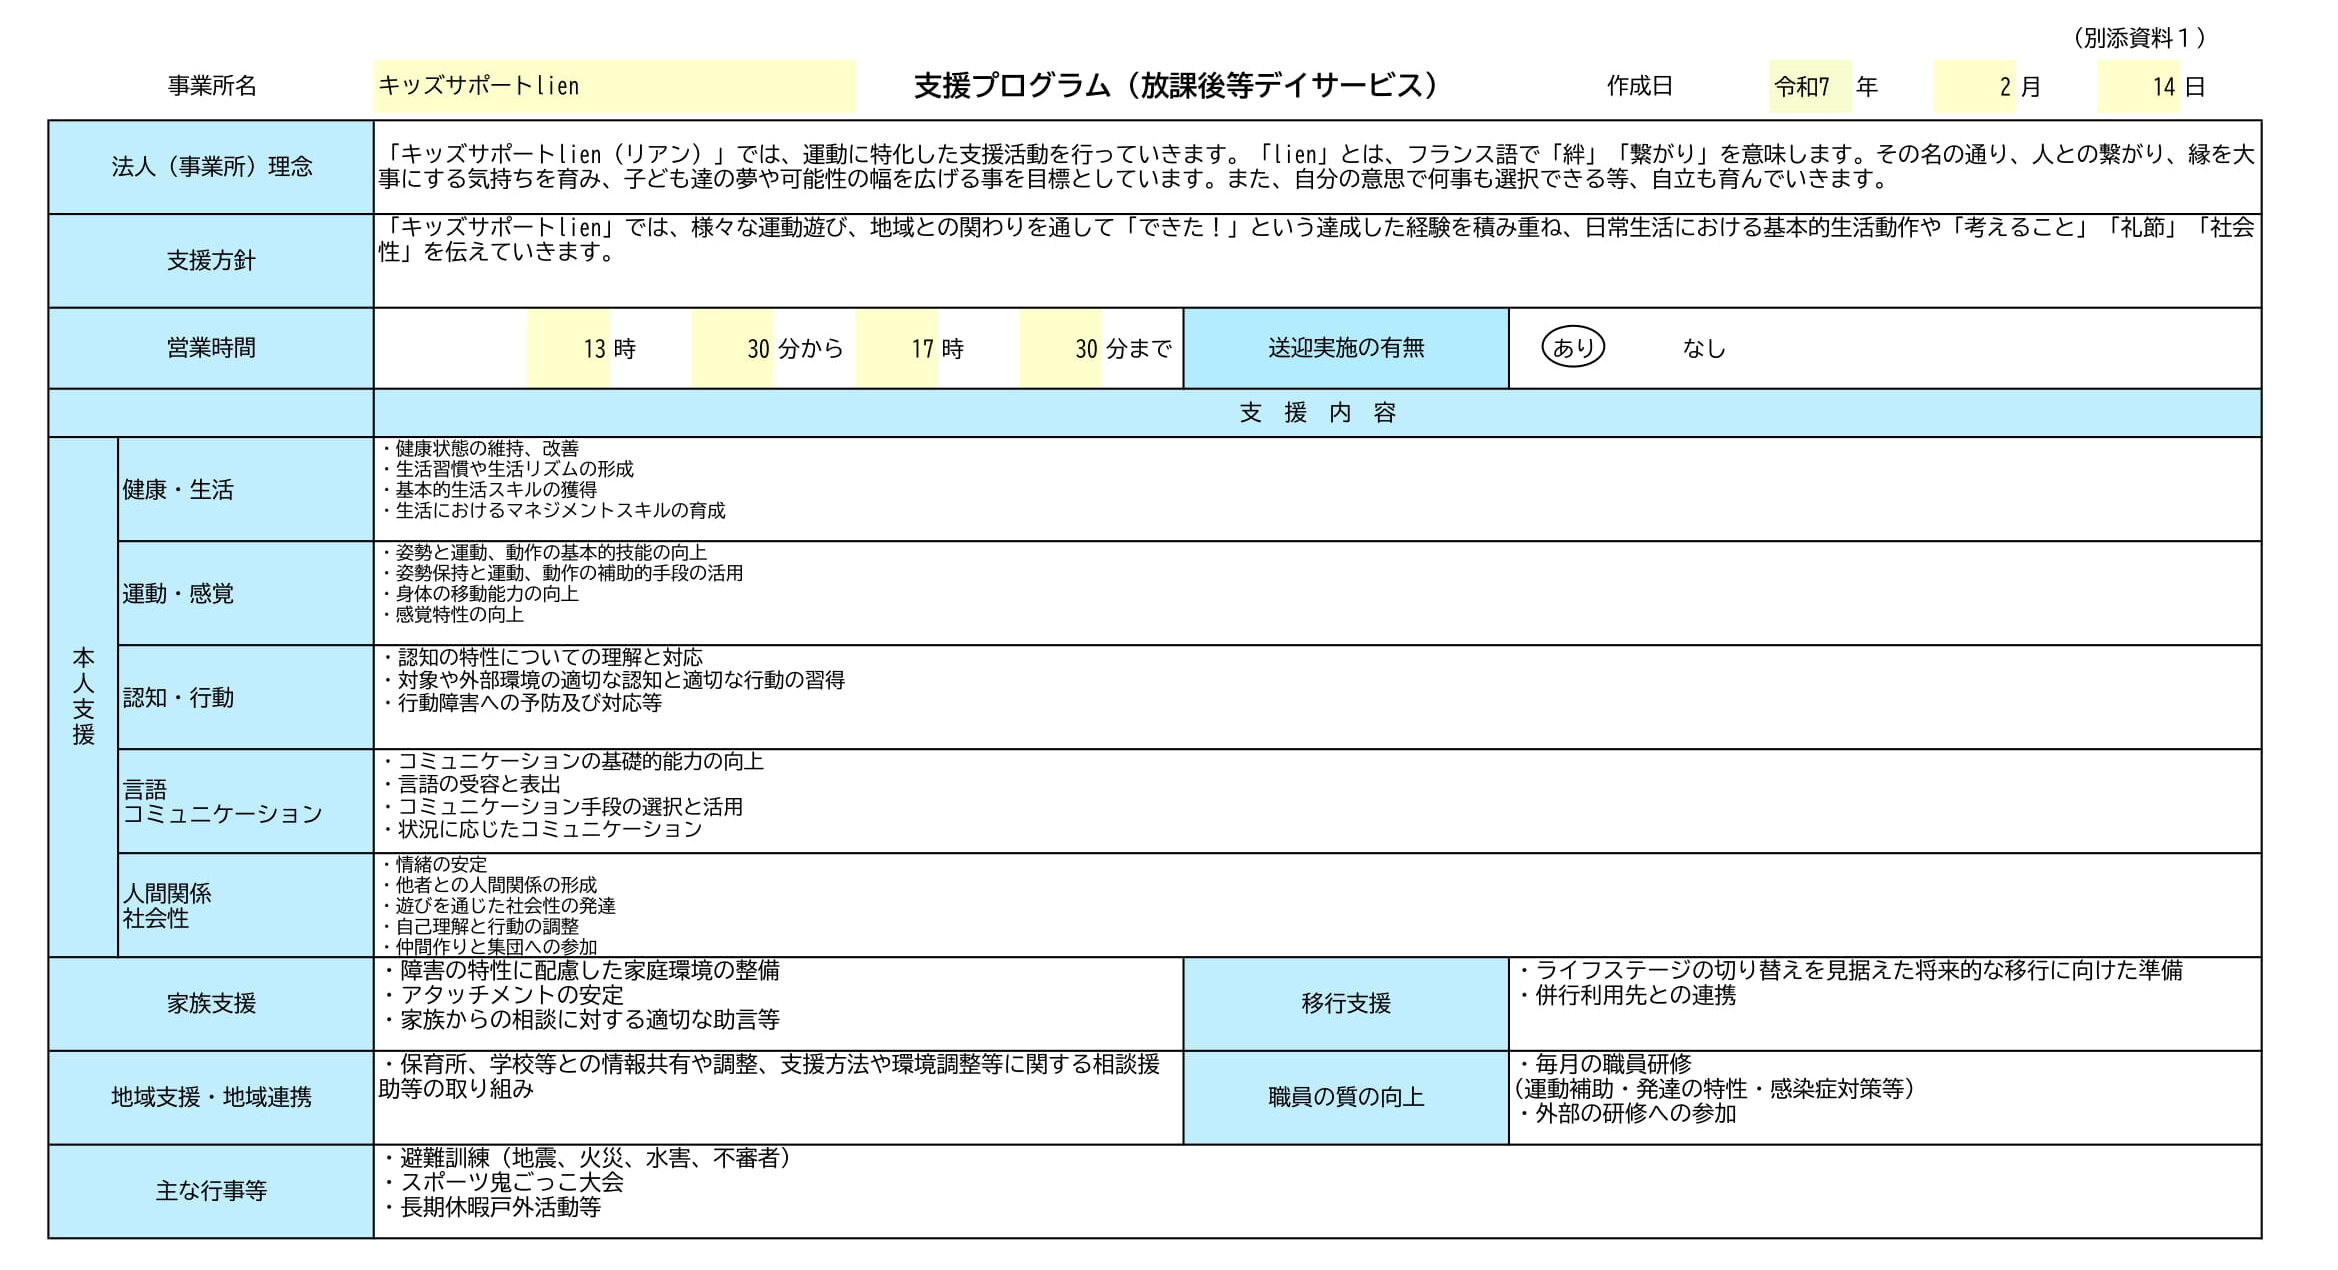
Task: Click the 送迎実施の有無 header cell
Action: (1345, 348)
